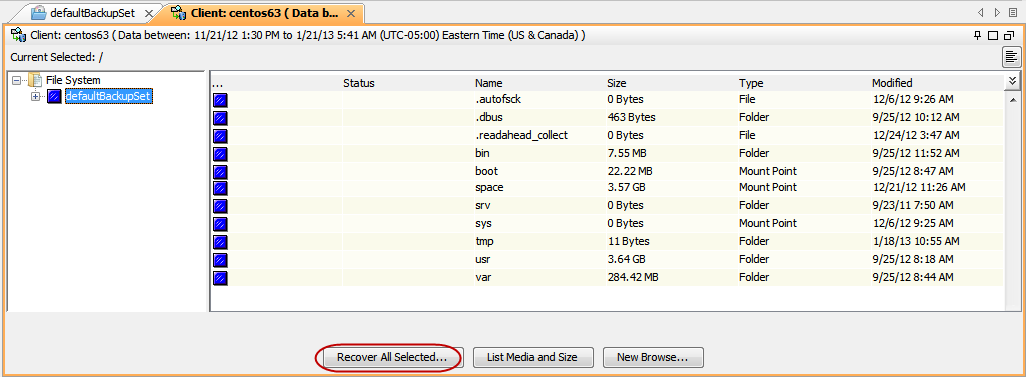Maximize the browse pane
1026x377 pixels.
point(993,35)
